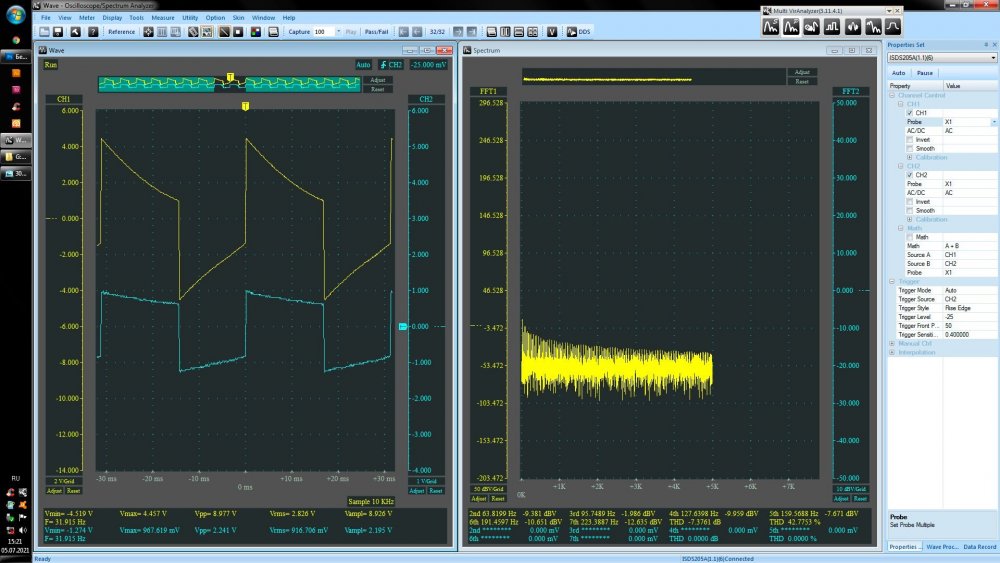Enable the Invert checkbox under CH1

(909, 140)
